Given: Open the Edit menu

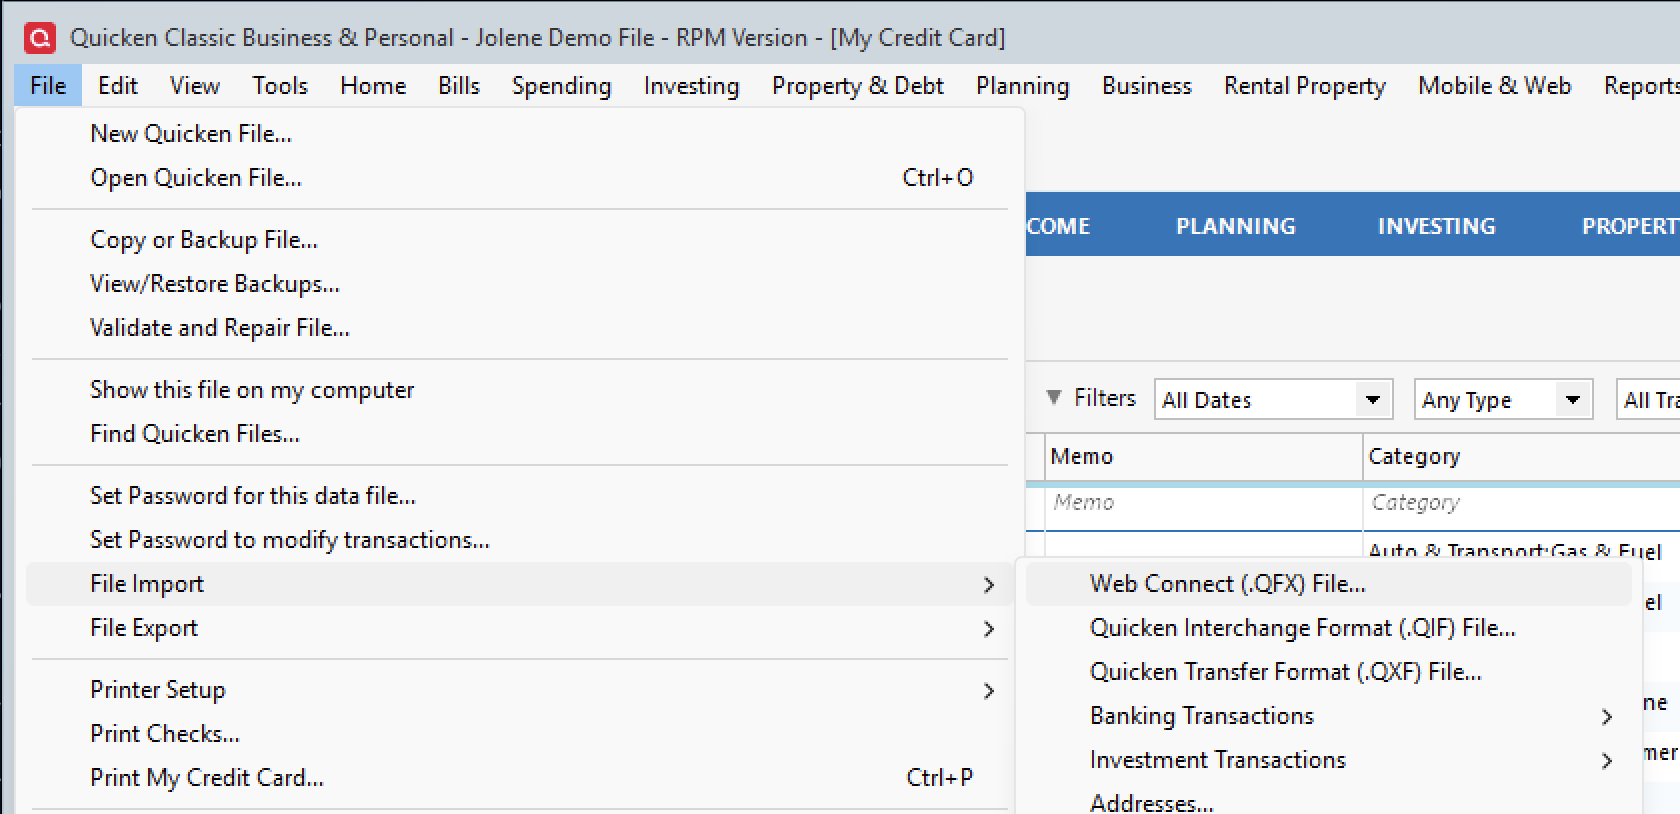Looking at the screenshot, I should (117, 86).
